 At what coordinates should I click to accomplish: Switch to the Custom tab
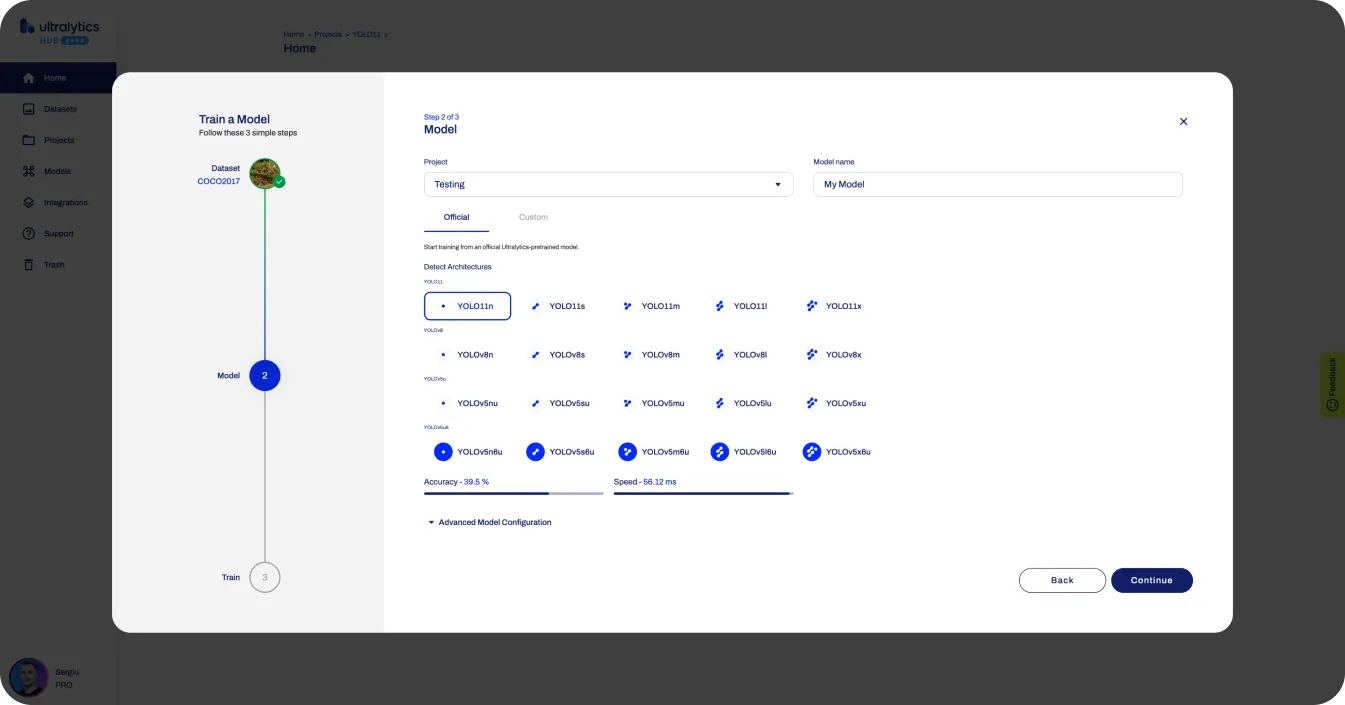pos(533,217)
